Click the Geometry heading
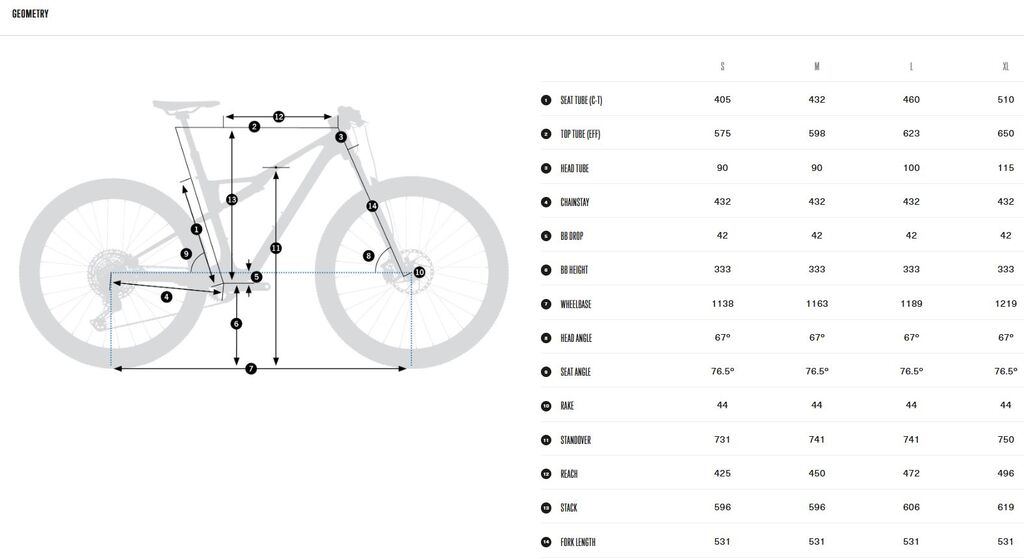 pos(30,14)
